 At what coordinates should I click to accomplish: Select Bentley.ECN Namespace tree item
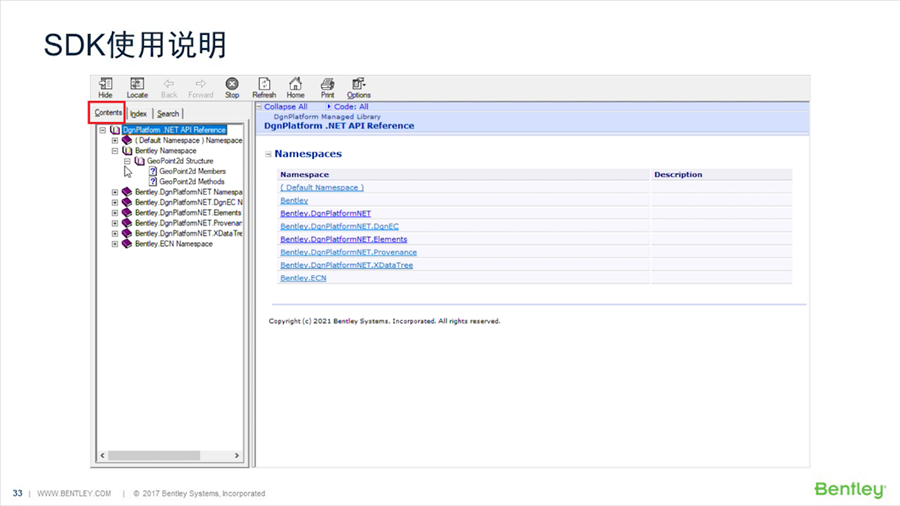[174, 244]
